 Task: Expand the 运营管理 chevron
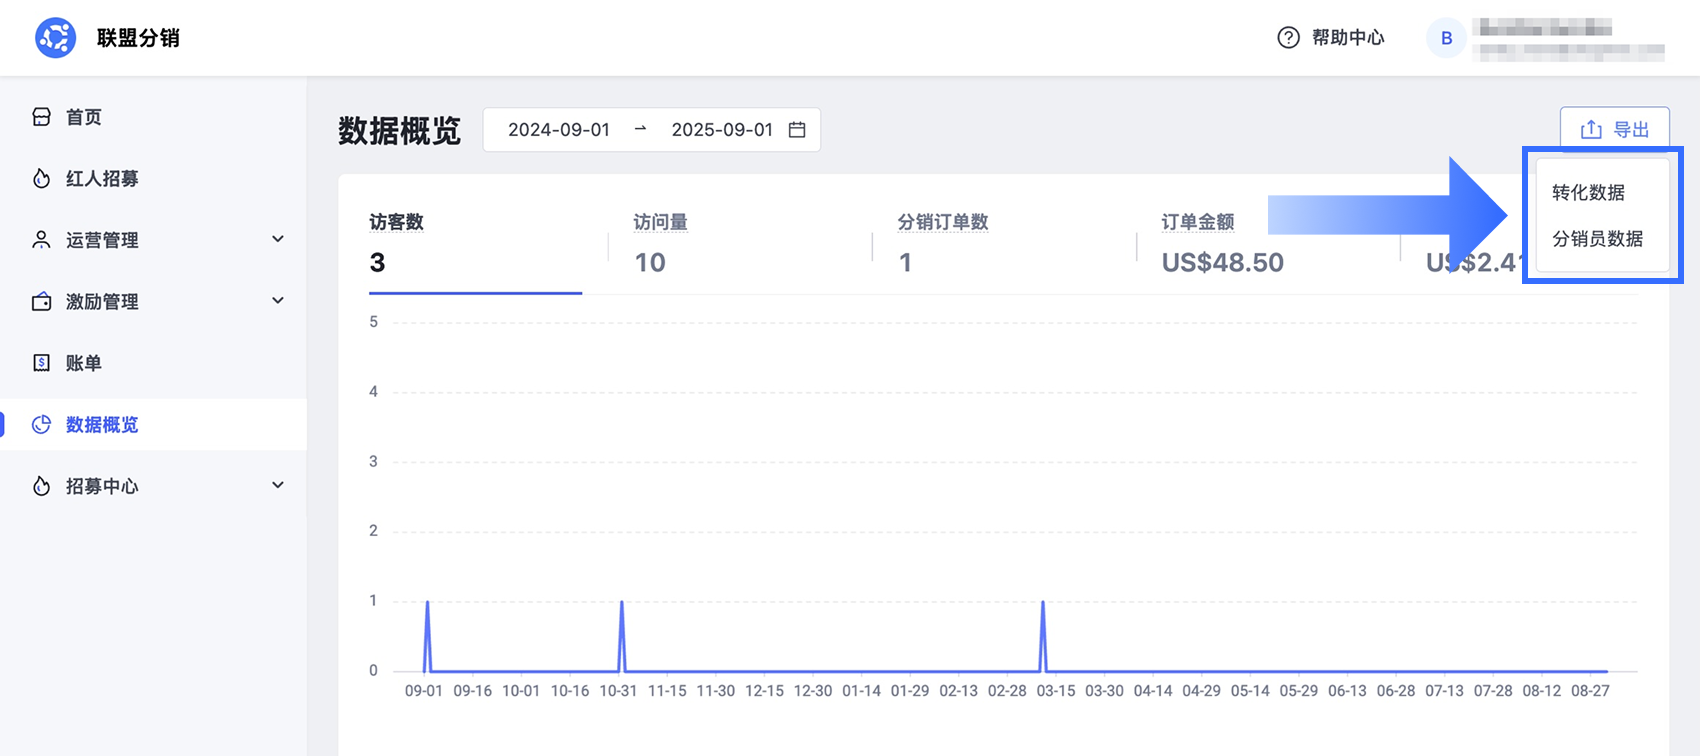point(278,239)
